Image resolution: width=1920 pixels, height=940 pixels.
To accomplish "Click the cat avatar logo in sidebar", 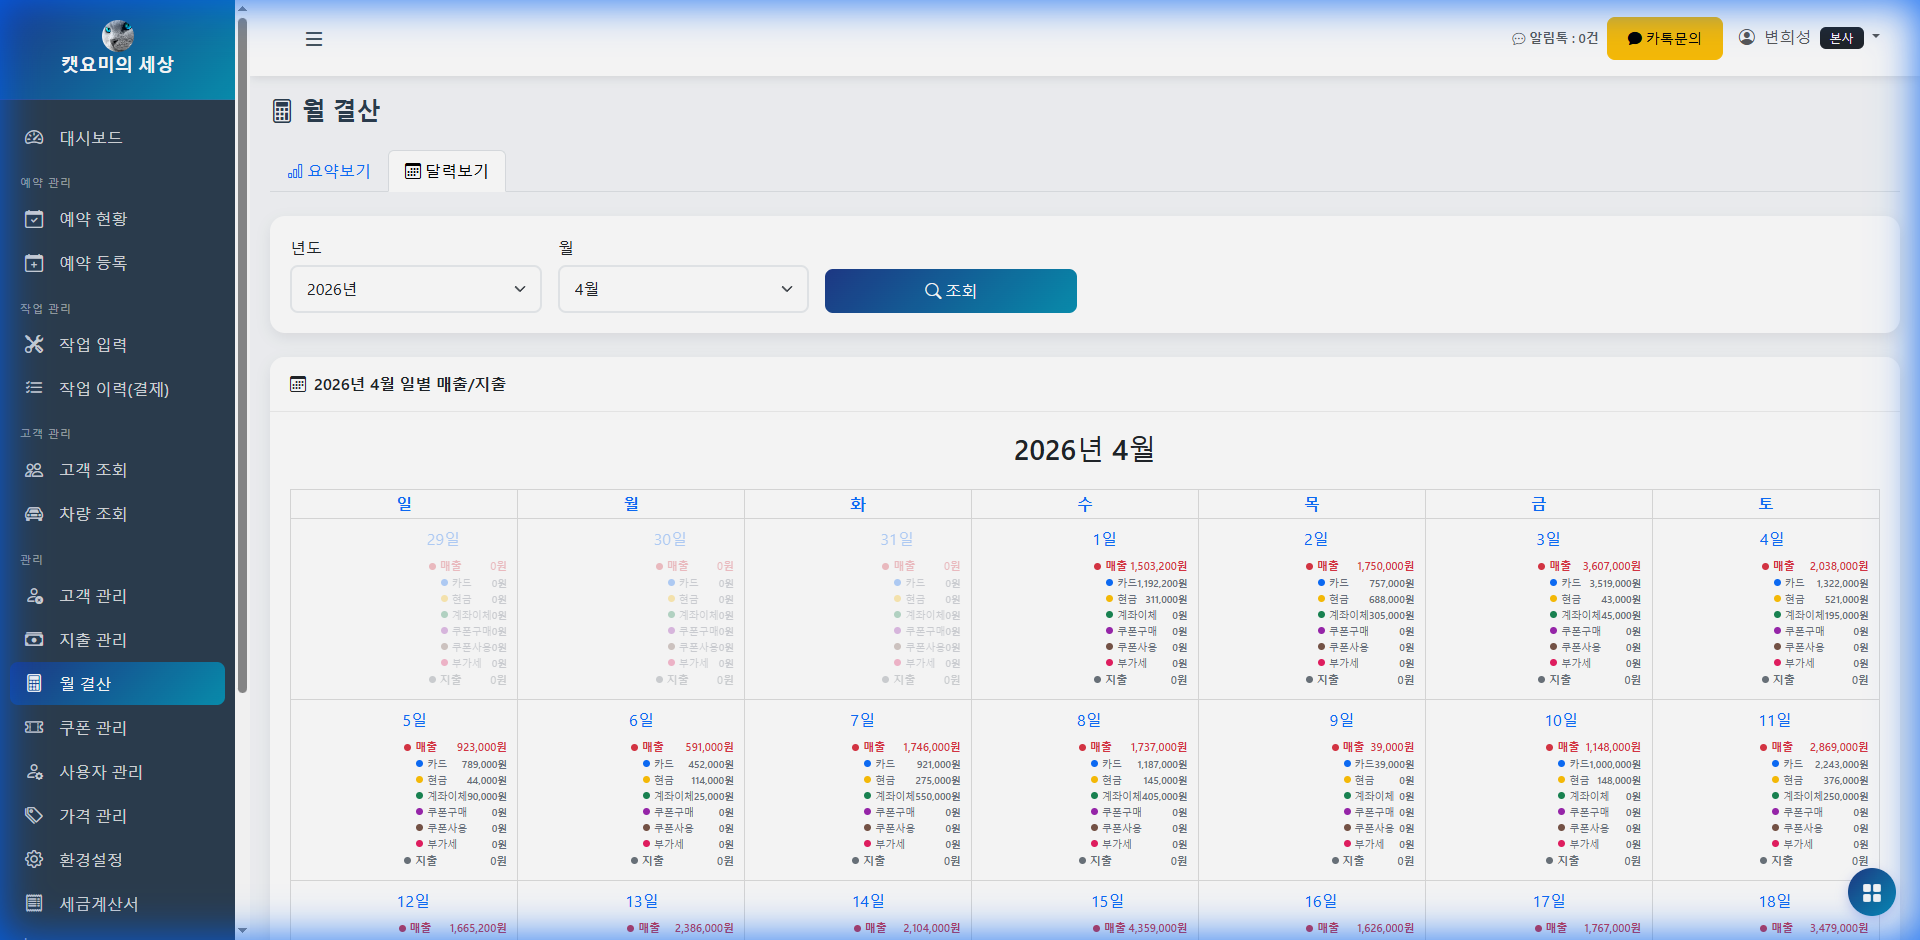I will click(118, 35).
